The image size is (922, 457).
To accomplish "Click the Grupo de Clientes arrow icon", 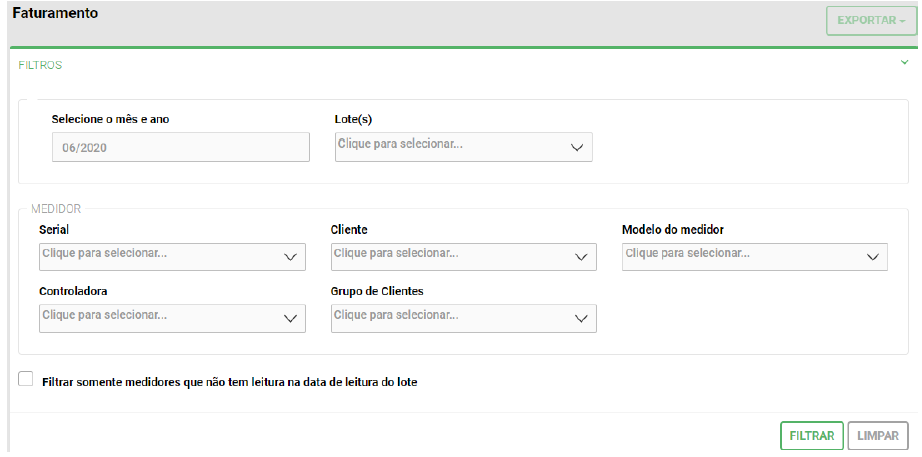I will (581, 318).
